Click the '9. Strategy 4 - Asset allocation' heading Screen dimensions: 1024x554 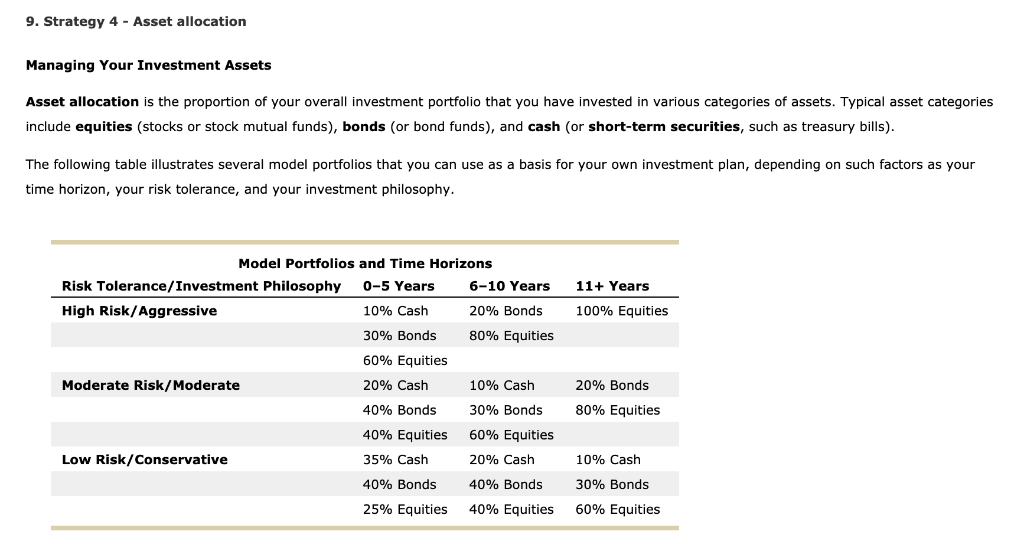tap(136, 22)
